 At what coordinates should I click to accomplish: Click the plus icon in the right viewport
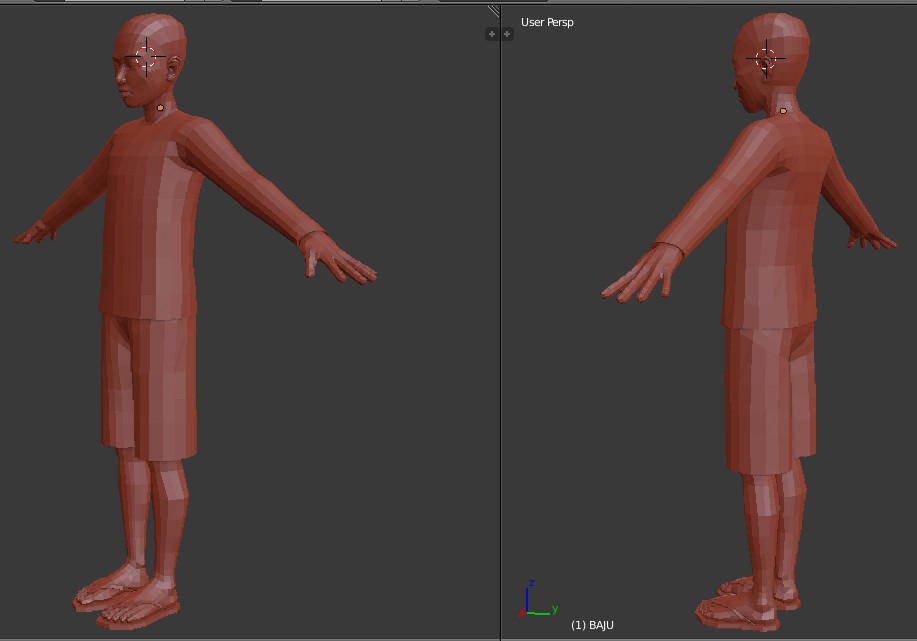(x=508, y=33)
